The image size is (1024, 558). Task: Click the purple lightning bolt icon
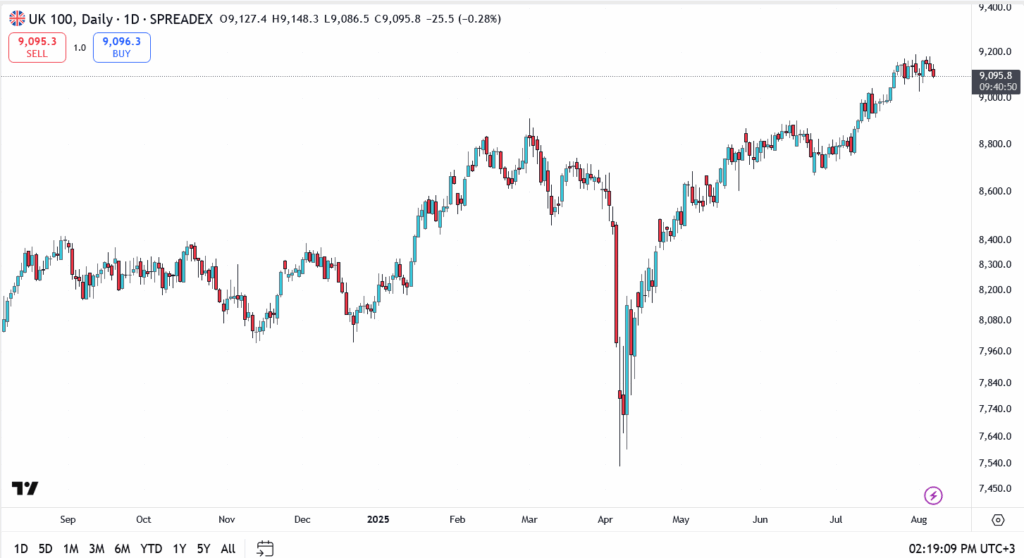(933, 495)
